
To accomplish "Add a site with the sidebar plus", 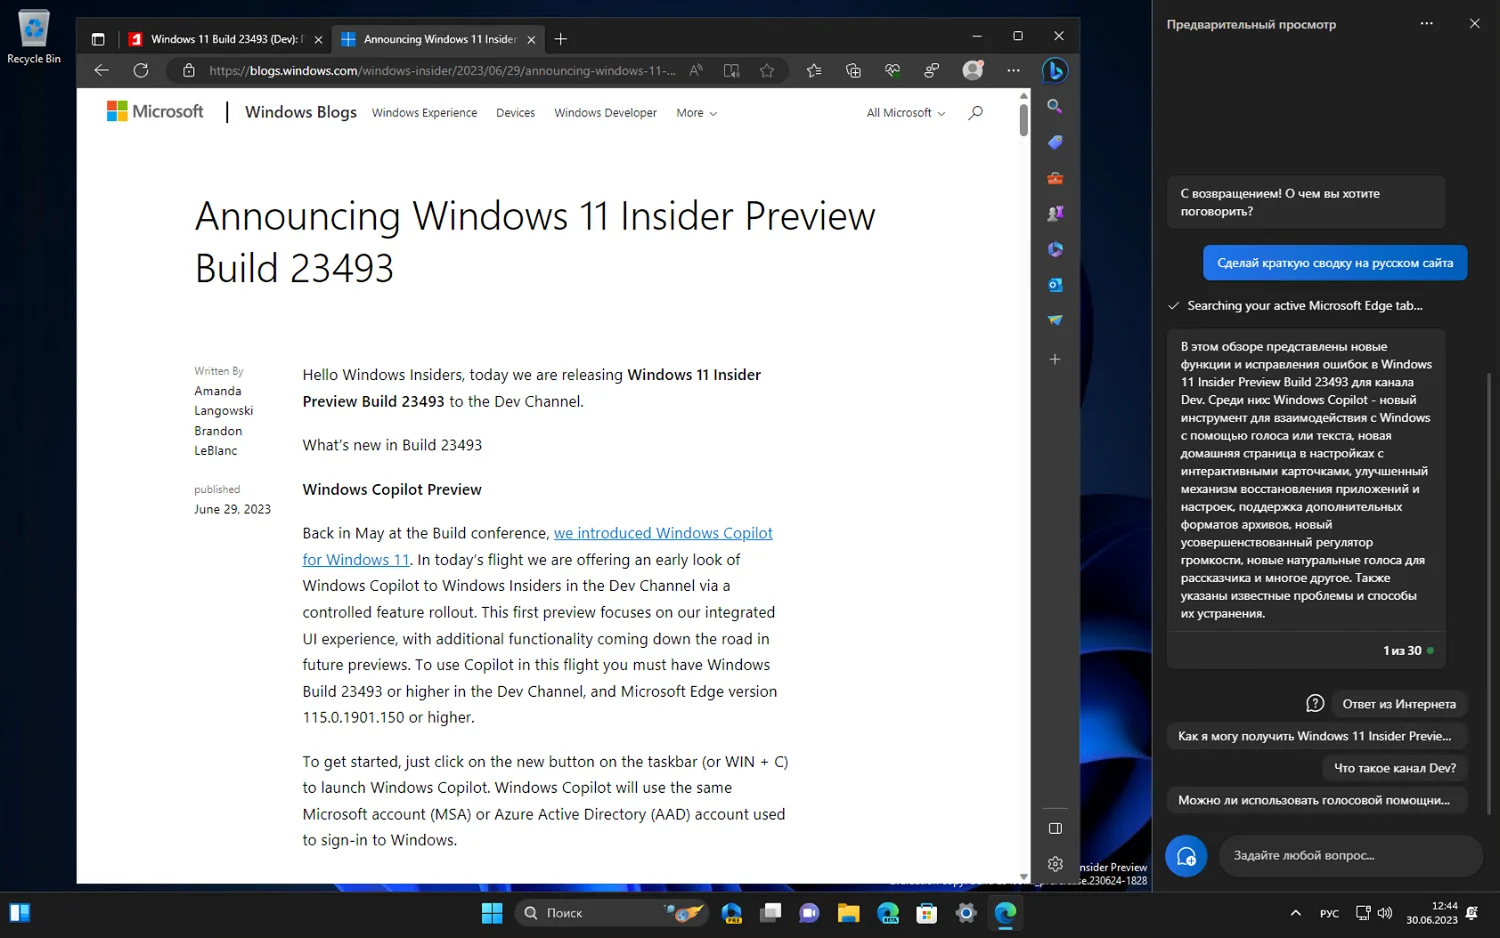I will [x=1054, y=359].
